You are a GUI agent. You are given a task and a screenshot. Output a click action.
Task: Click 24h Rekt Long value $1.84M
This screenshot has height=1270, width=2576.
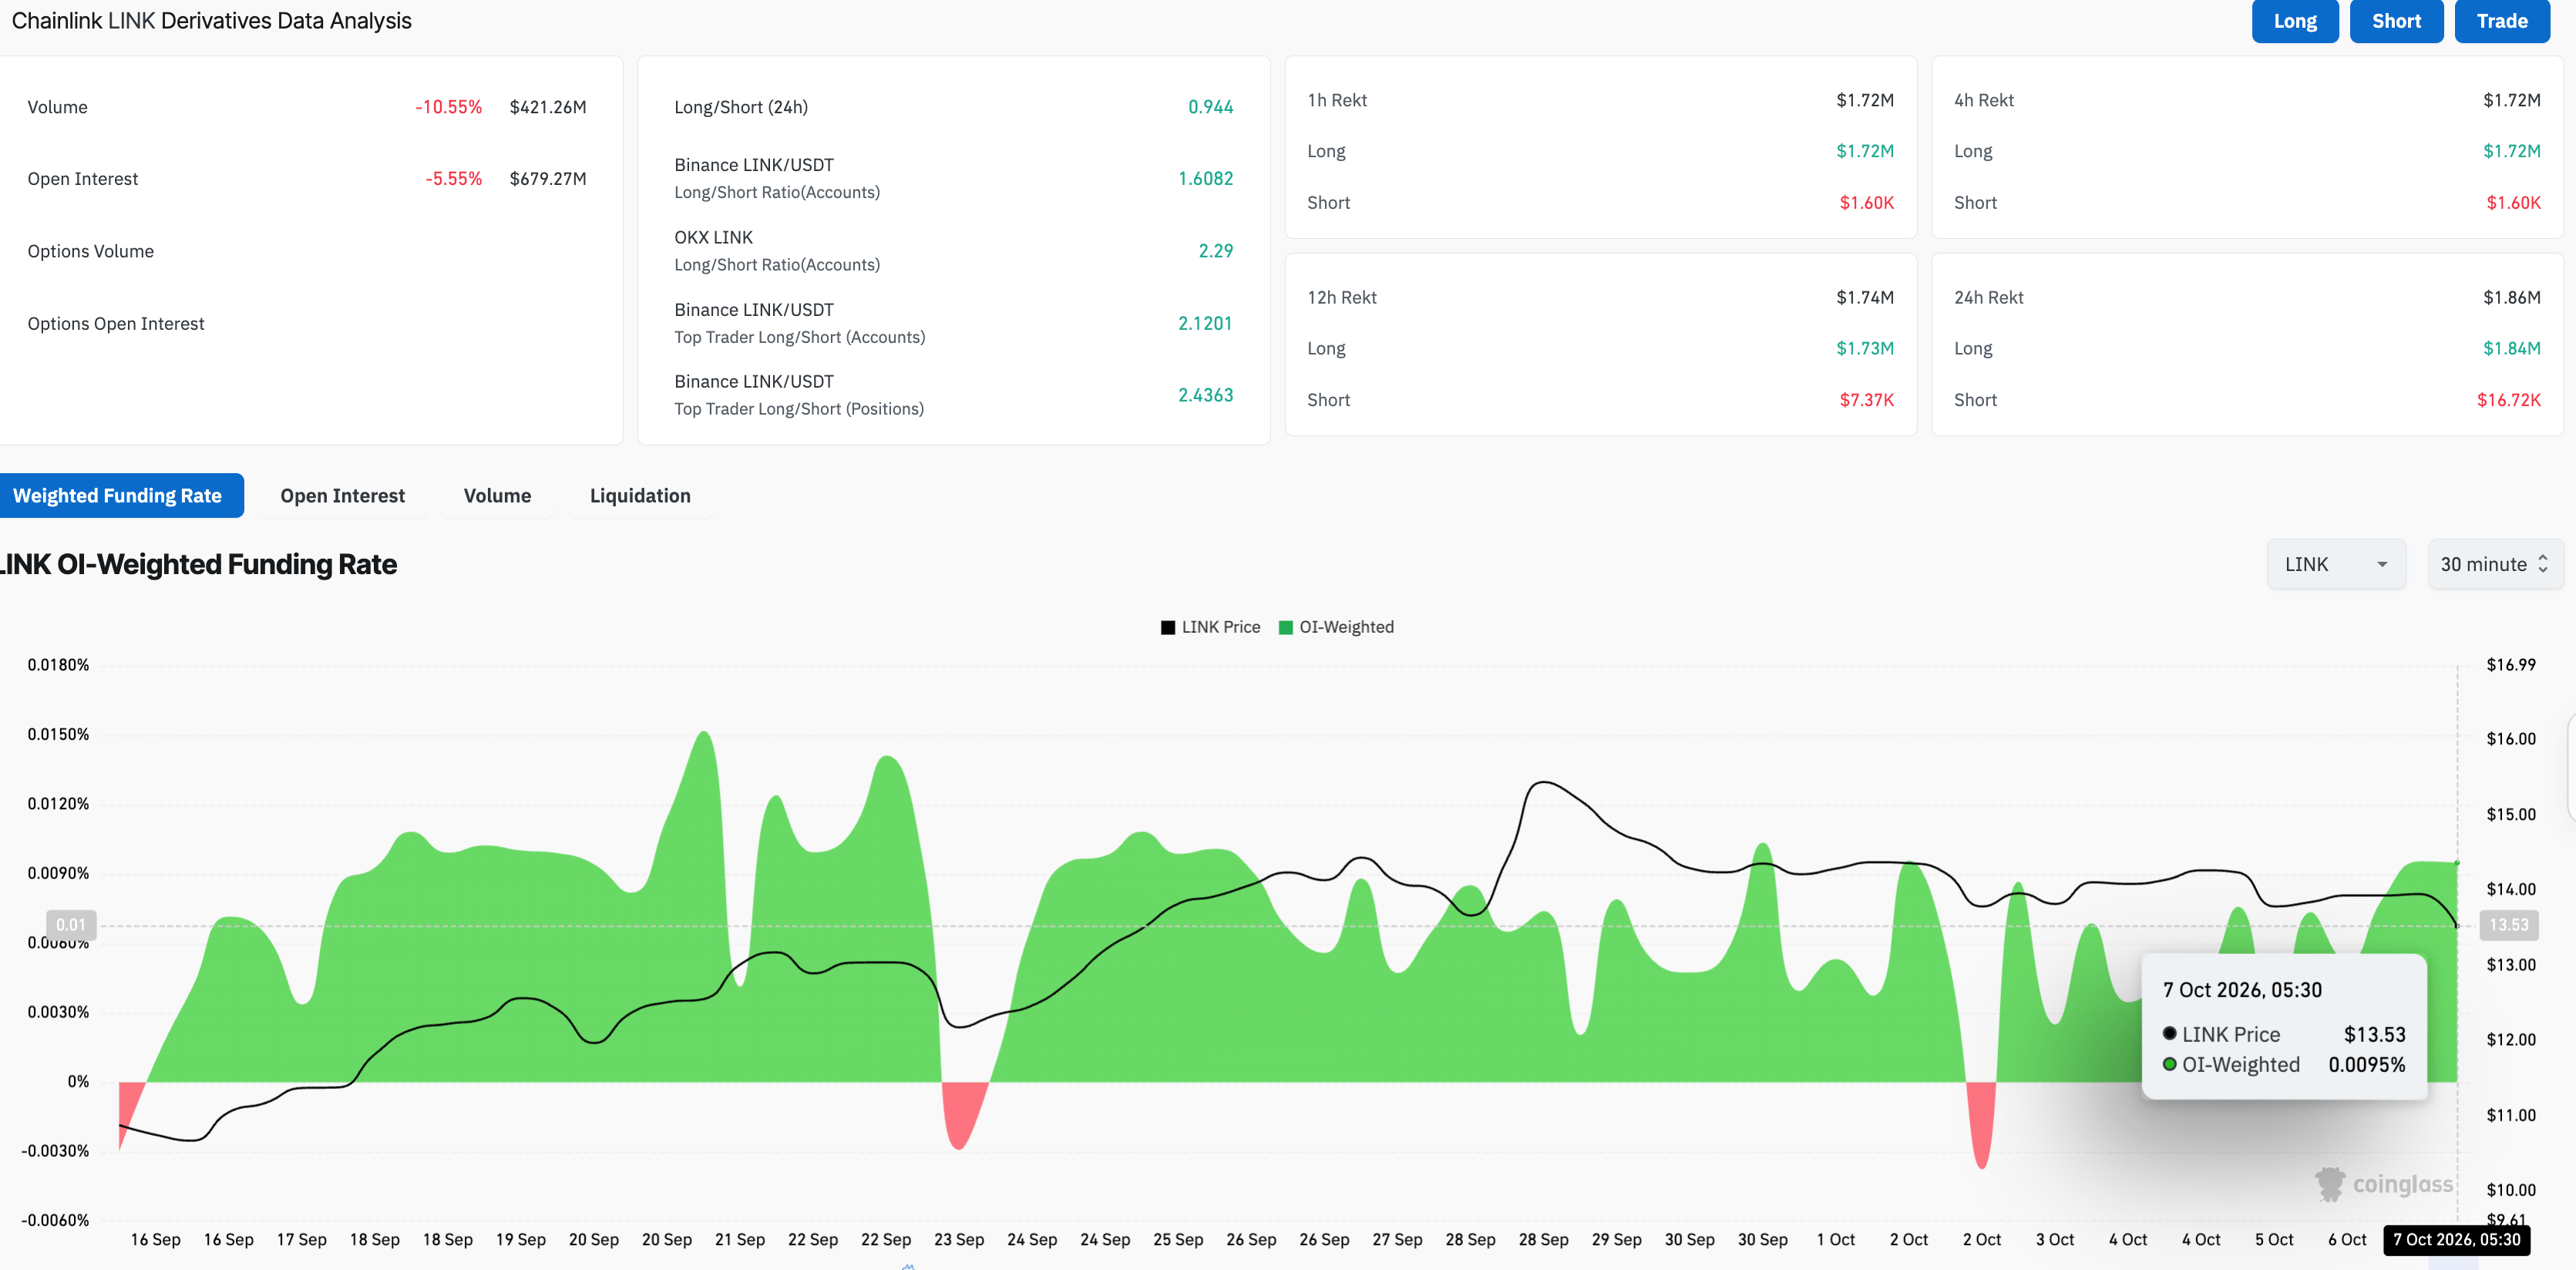[x=2512, y=348]
